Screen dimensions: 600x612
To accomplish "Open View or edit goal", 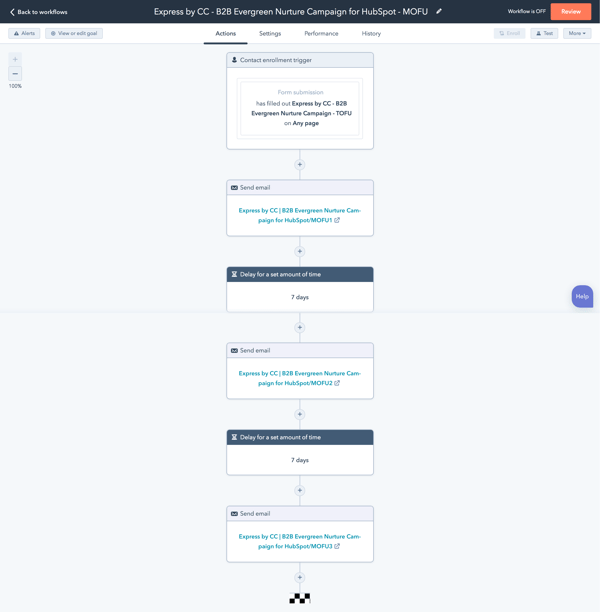I will (x=74, y=34).
